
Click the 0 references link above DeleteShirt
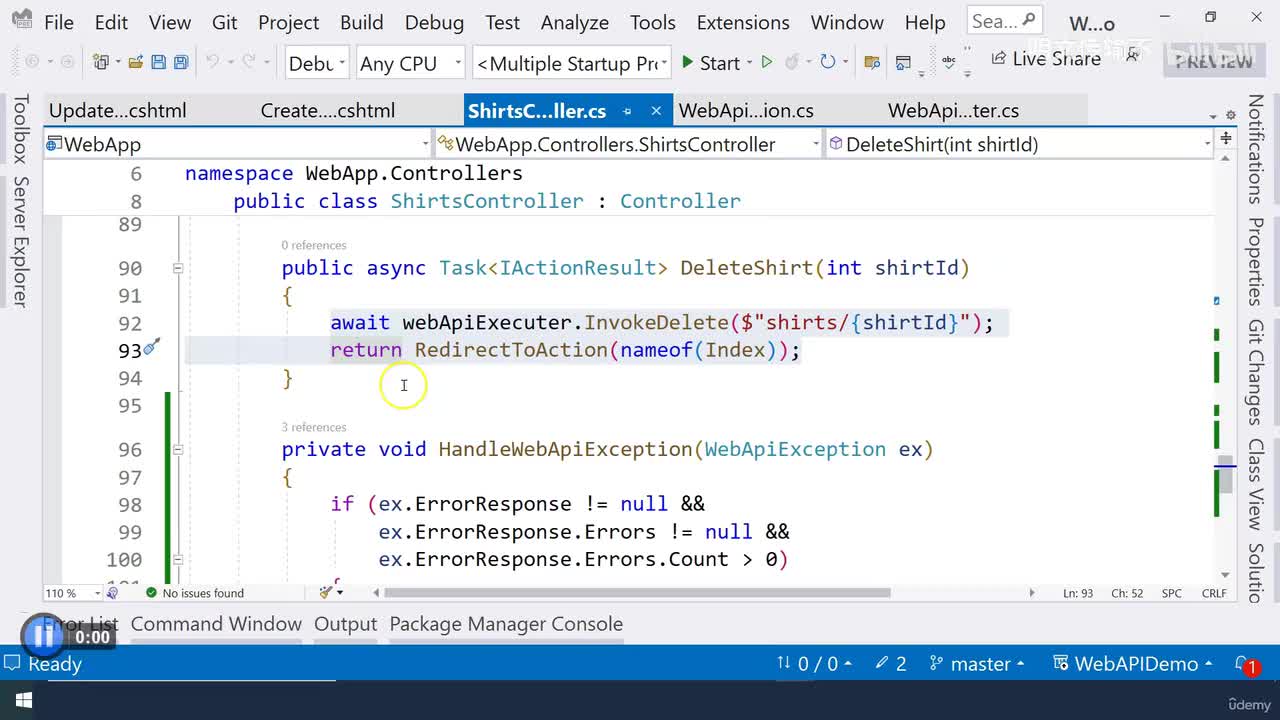314,245
